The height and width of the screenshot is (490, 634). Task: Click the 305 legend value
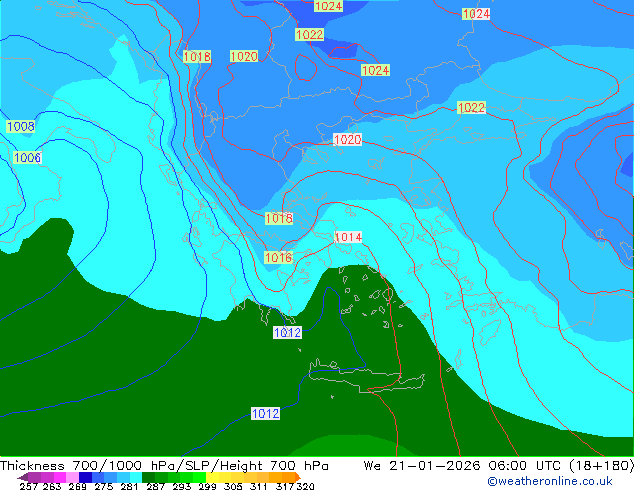point(233,486)
